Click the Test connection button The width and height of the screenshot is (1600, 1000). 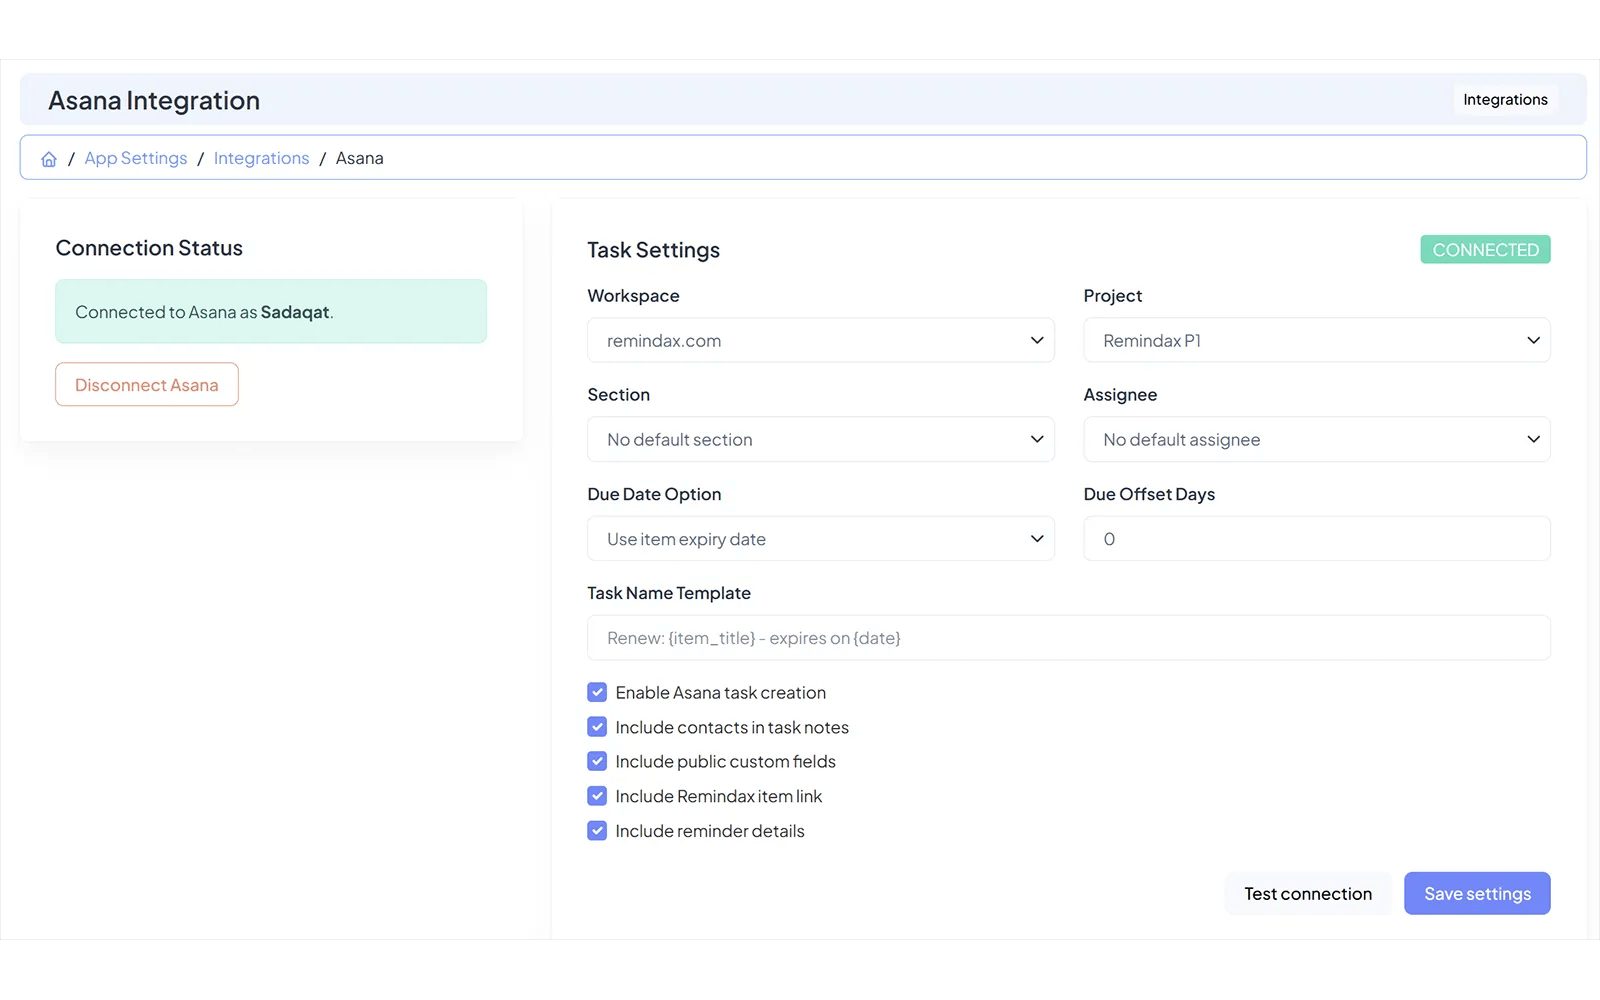pos(1308,894)
